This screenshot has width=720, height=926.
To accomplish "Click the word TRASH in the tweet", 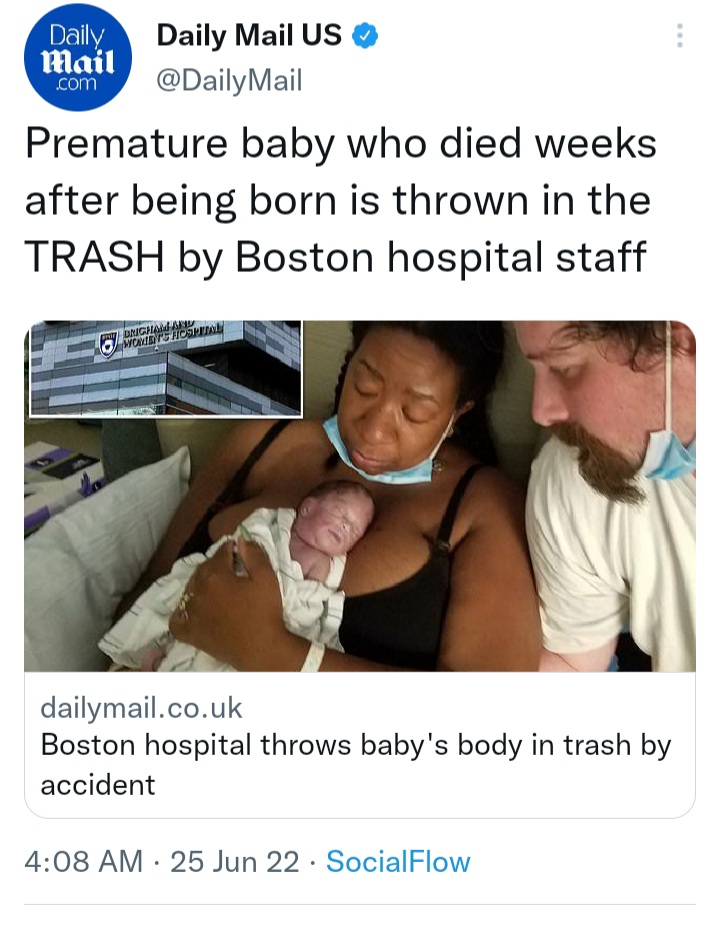I will coord(95,257).
